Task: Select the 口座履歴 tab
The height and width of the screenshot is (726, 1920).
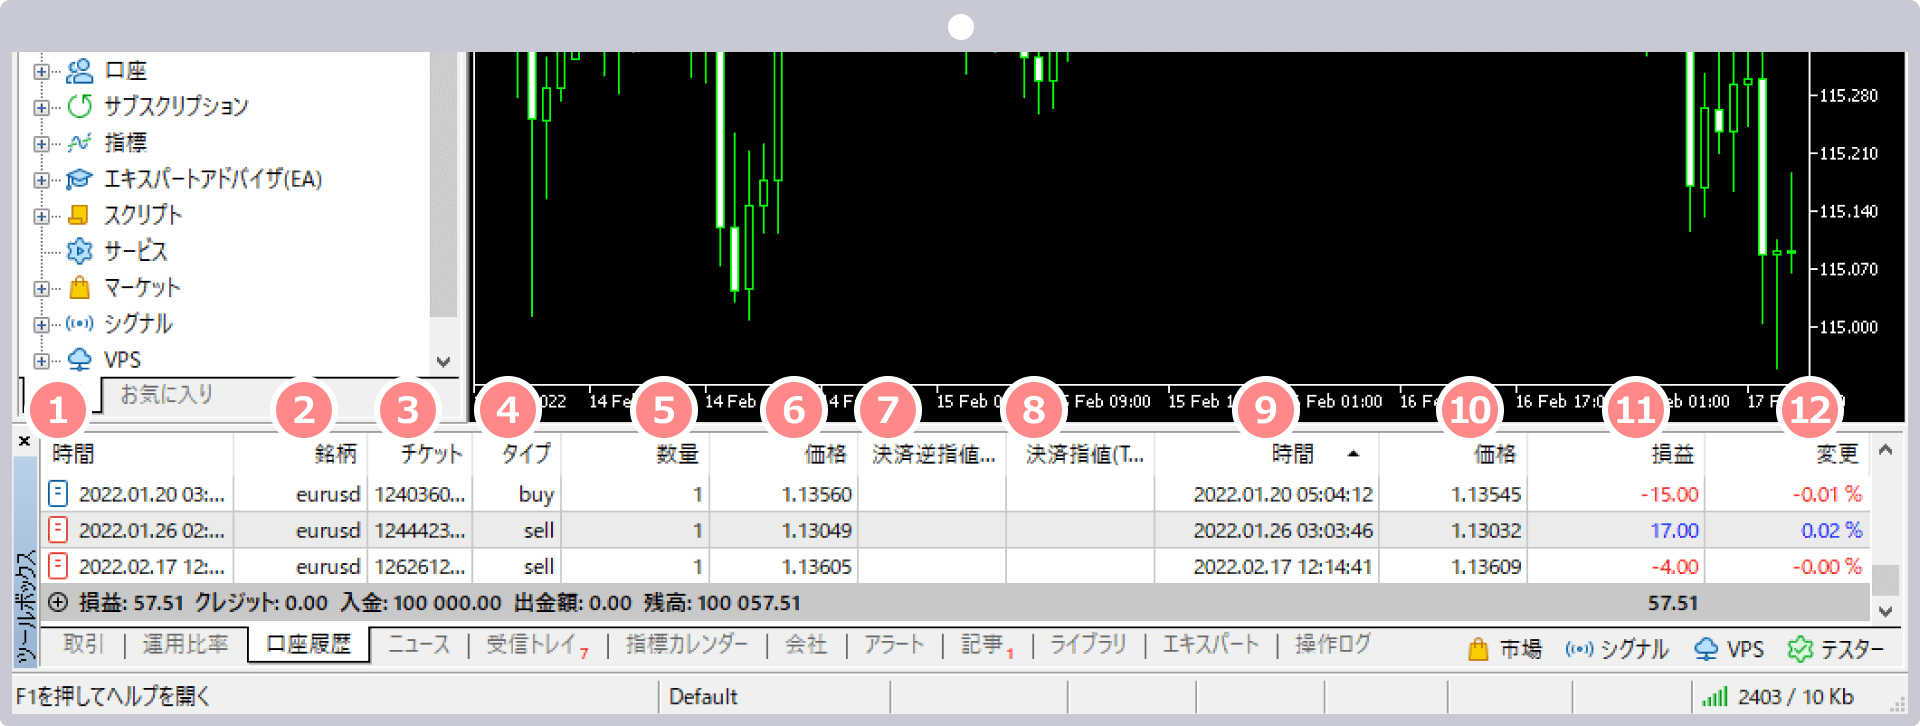Action: (309, 644)
